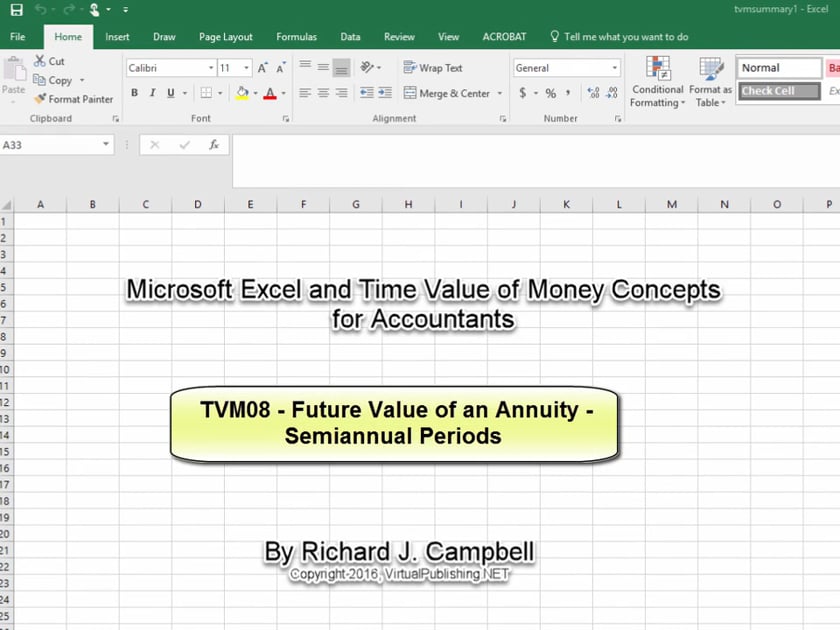Open Conditional Formatting menu
840x630 pixels.
657,81
